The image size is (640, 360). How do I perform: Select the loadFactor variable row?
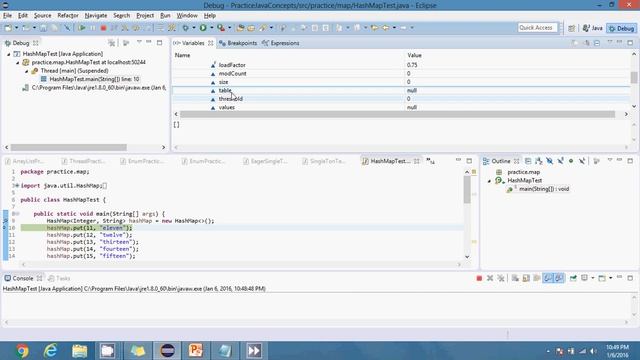[x=401, y=65]
